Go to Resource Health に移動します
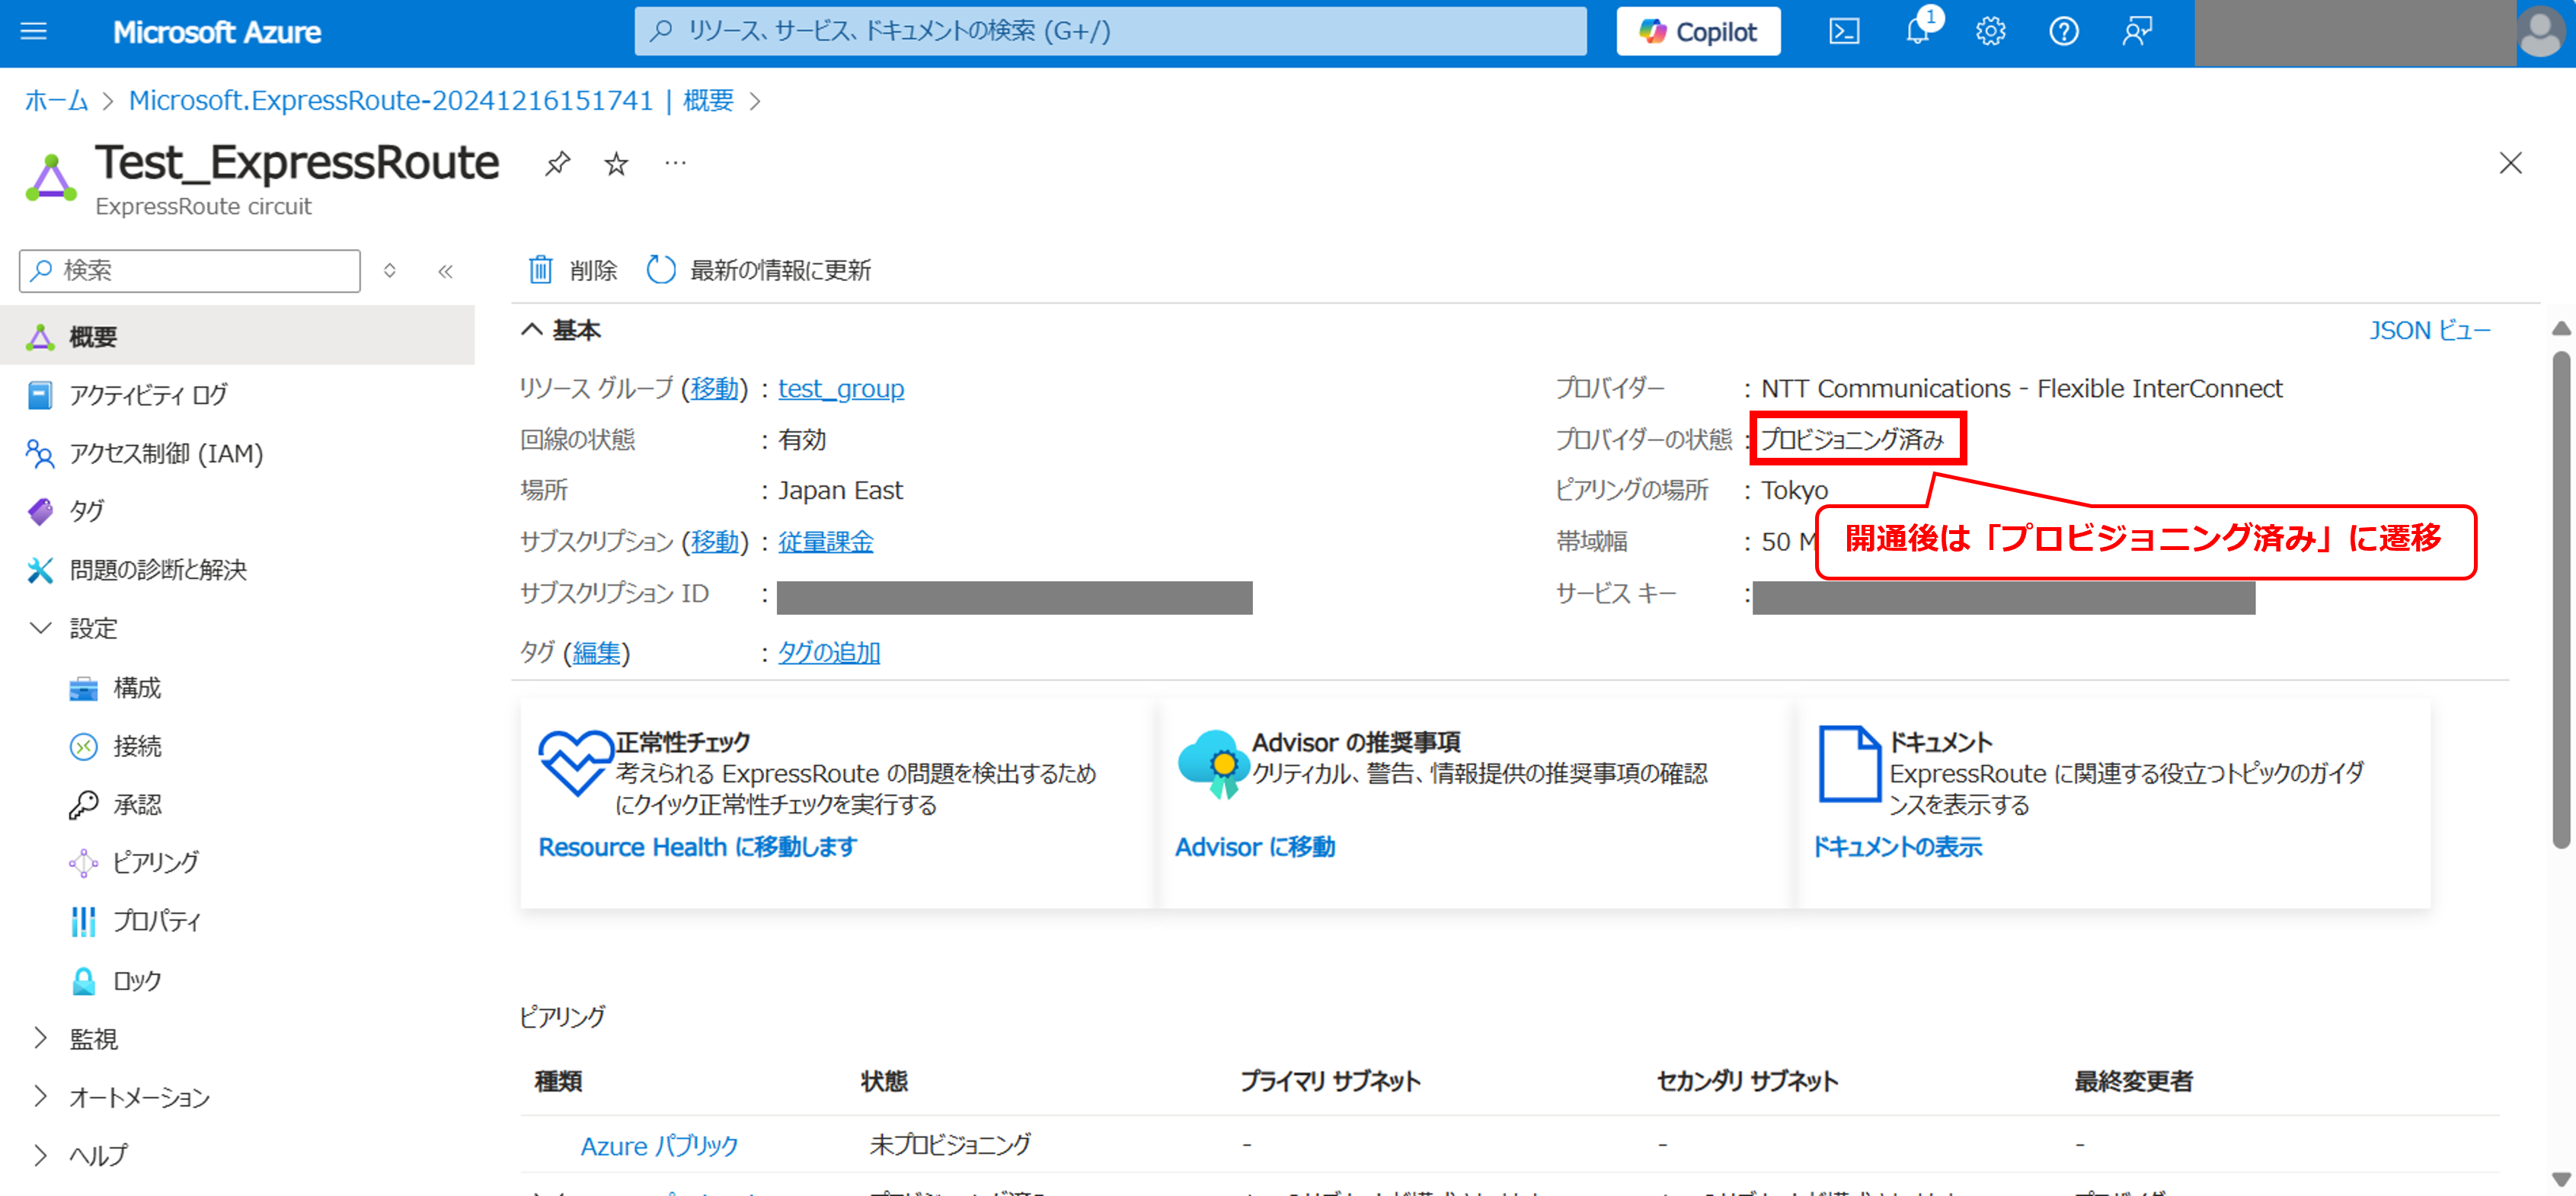This screenshot has height=1196, width=2576. [697, 847]
